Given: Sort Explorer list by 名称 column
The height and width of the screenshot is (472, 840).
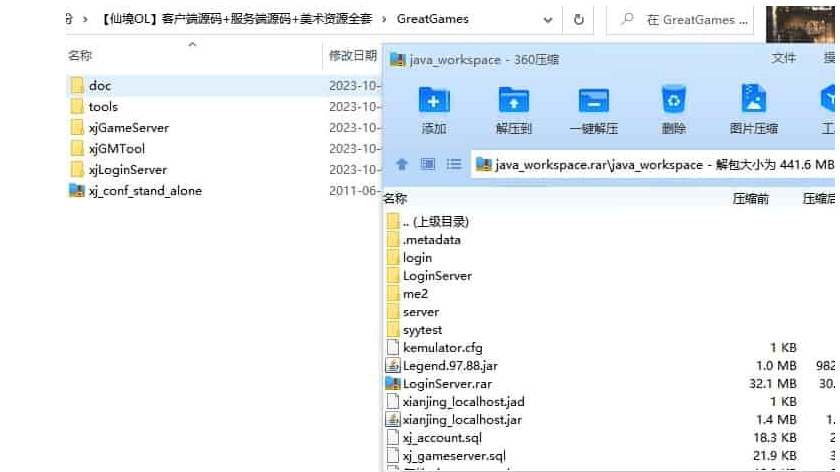Looking at the screenshot, I should coord(80,55).
